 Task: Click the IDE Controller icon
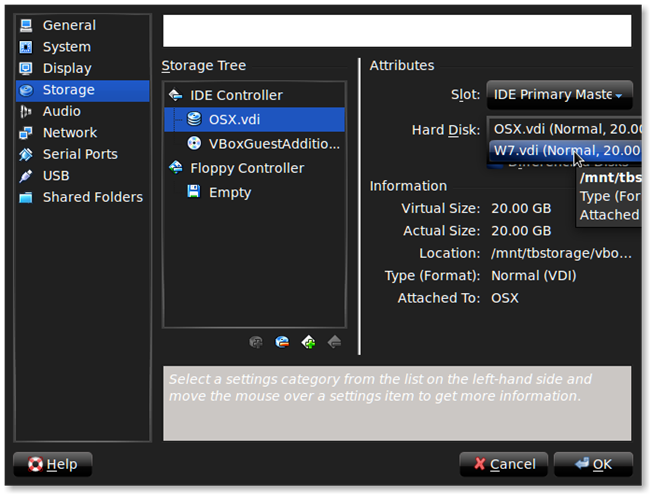(x=176, y=95)
